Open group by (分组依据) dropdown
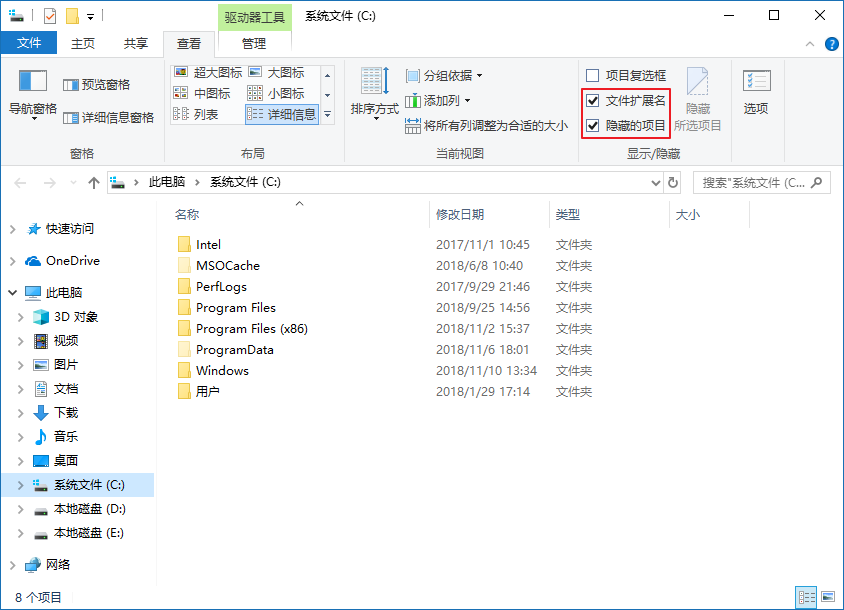Image resolution: width=844 pixels, height=610 pixels. point(444,75)
